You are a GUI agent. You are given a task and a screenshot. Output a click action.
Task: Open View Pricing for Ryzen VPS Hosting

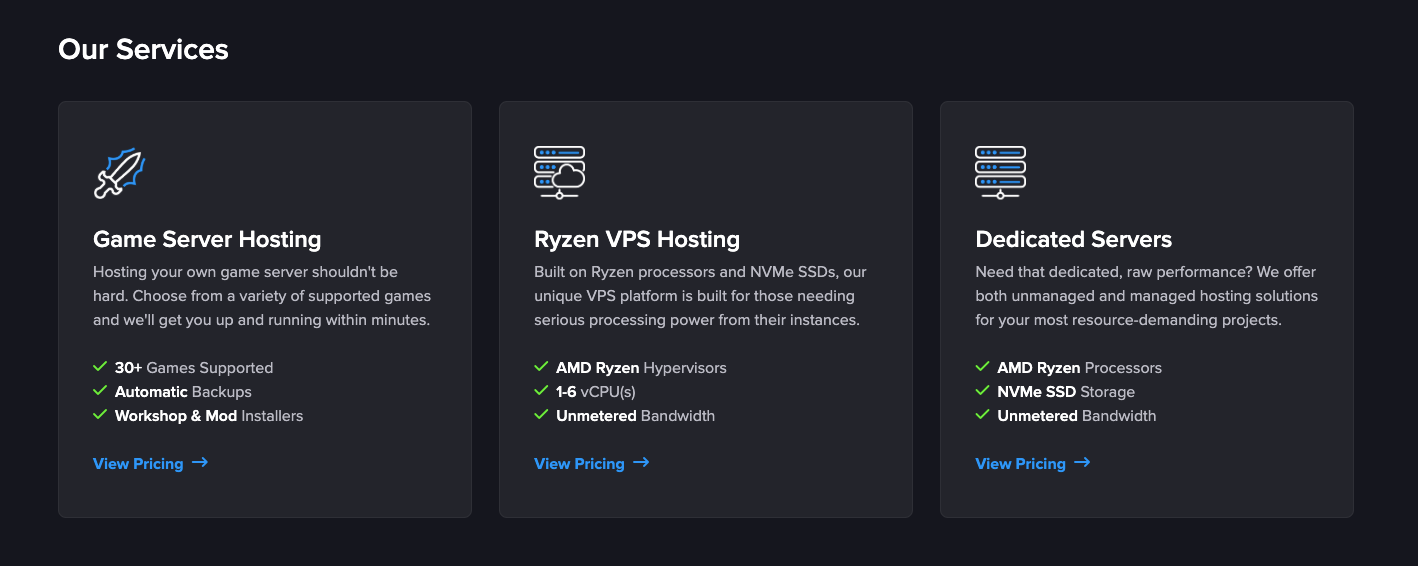point(579,464)
